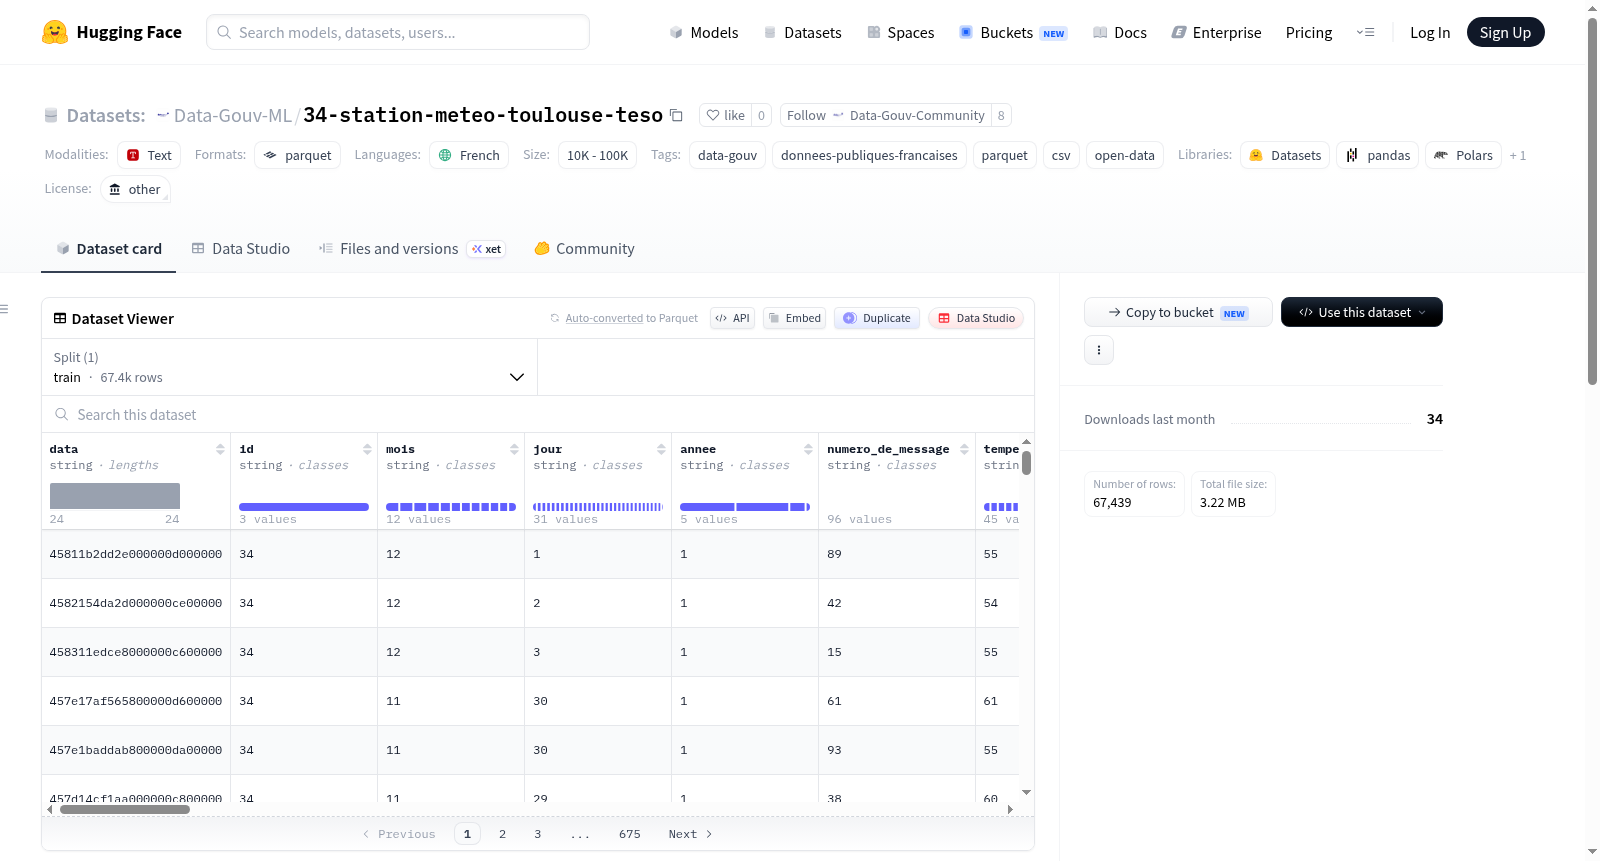
Task: Click the French language tag
Action: [x=469, y=155]
